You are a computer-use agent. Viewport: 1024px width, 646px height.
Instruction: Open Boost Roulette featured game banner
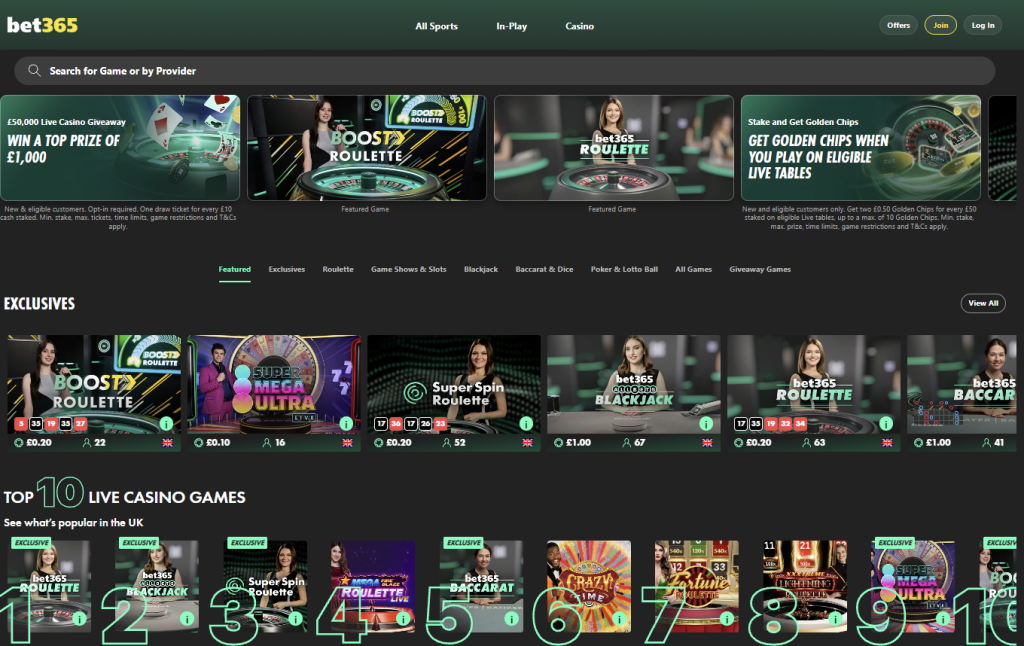click(366, 148)
